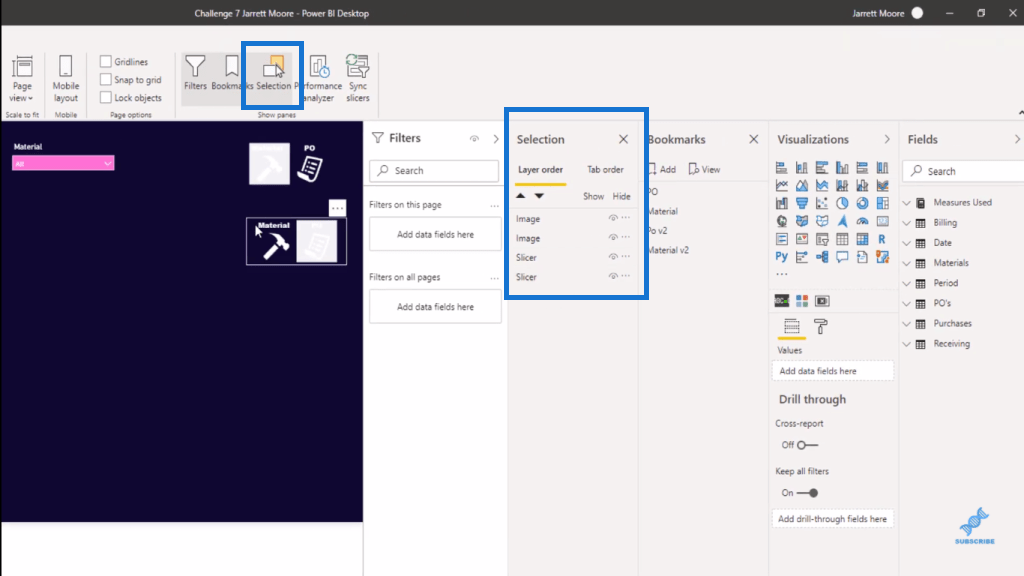
Task: Enable the Snap to grid checkbox
Action: (106, 80)
